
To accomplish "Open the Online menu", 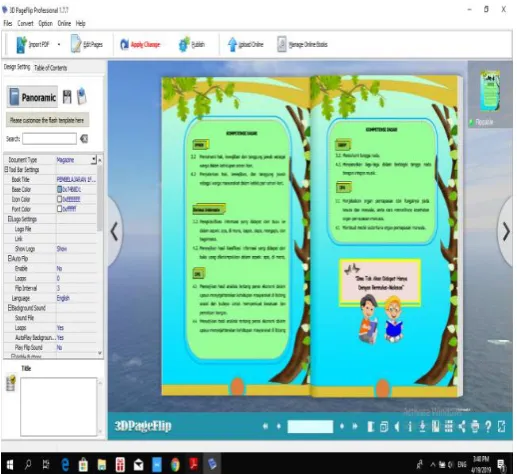I will (64, 23).
